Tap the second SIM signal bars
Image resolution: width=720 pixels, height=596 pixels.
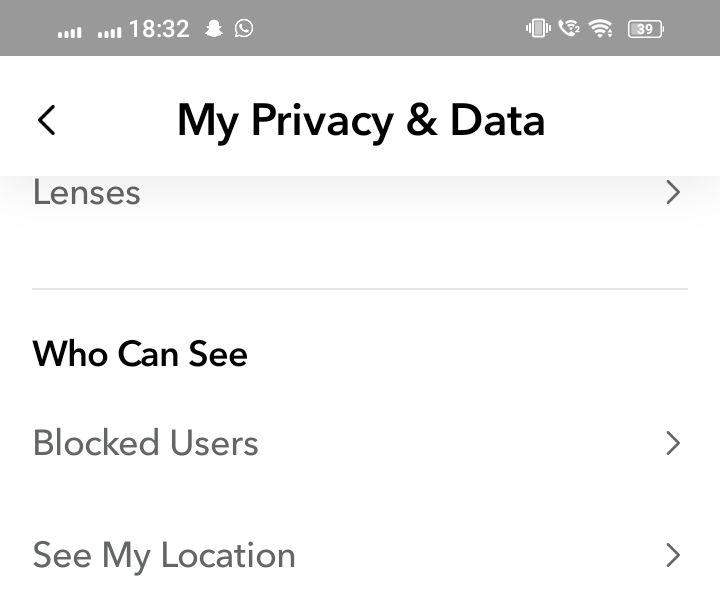click(x=109, y=31)
